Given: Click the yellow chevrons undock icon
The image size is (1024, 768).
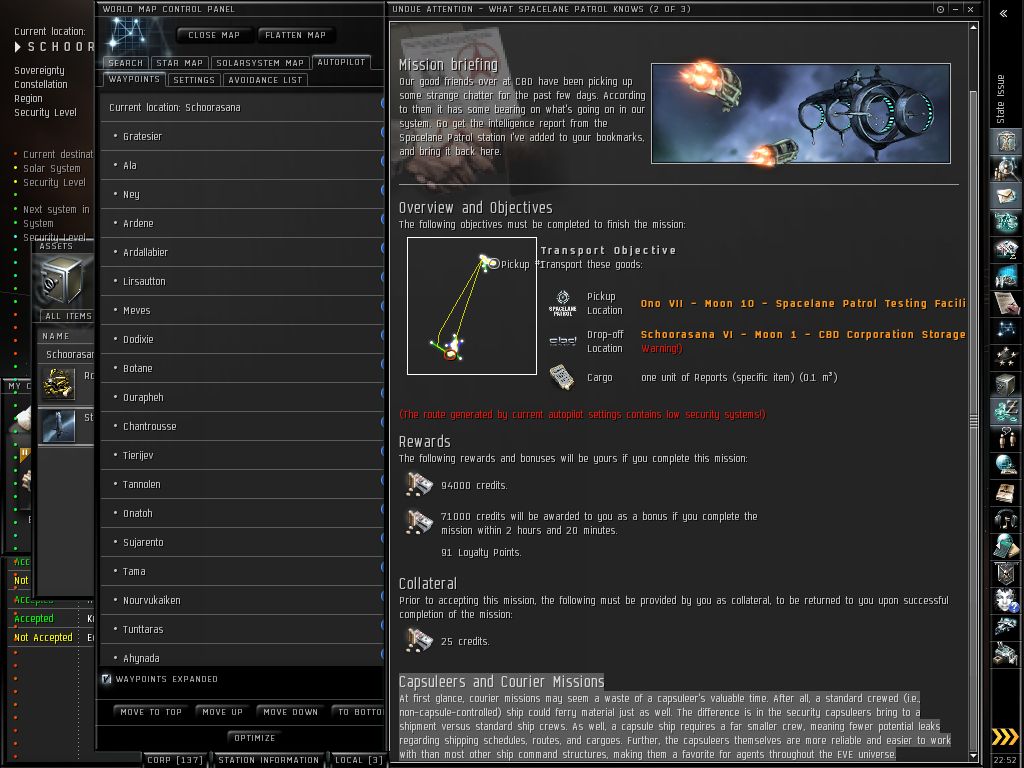Looking at the screenshot, I should coord(1004,737).
